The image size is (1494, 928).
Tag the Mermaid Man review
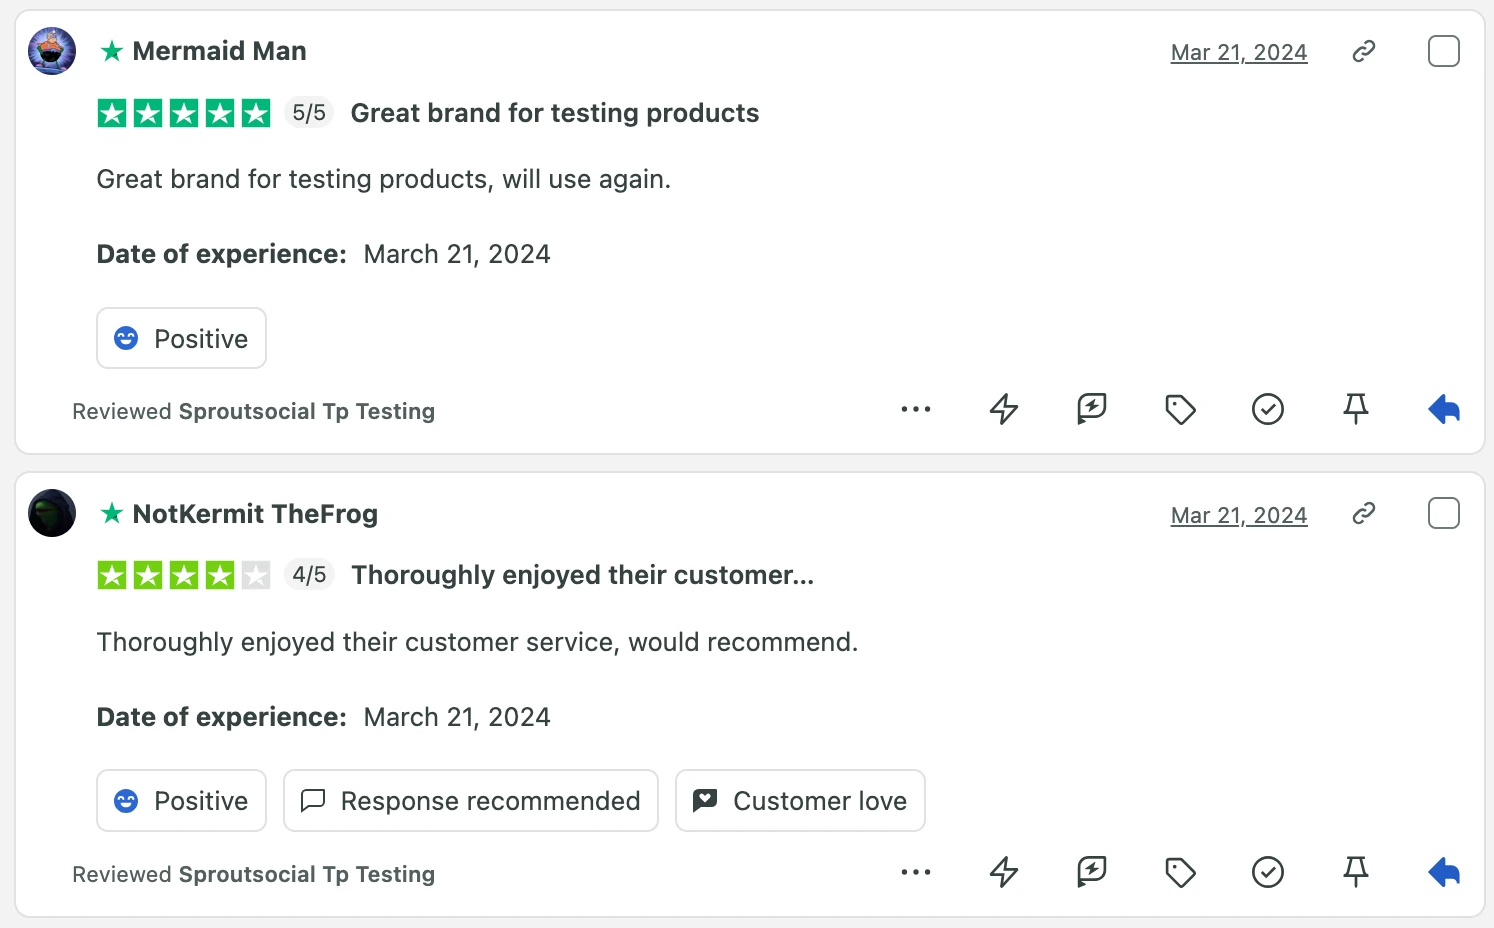point(1180,409)
